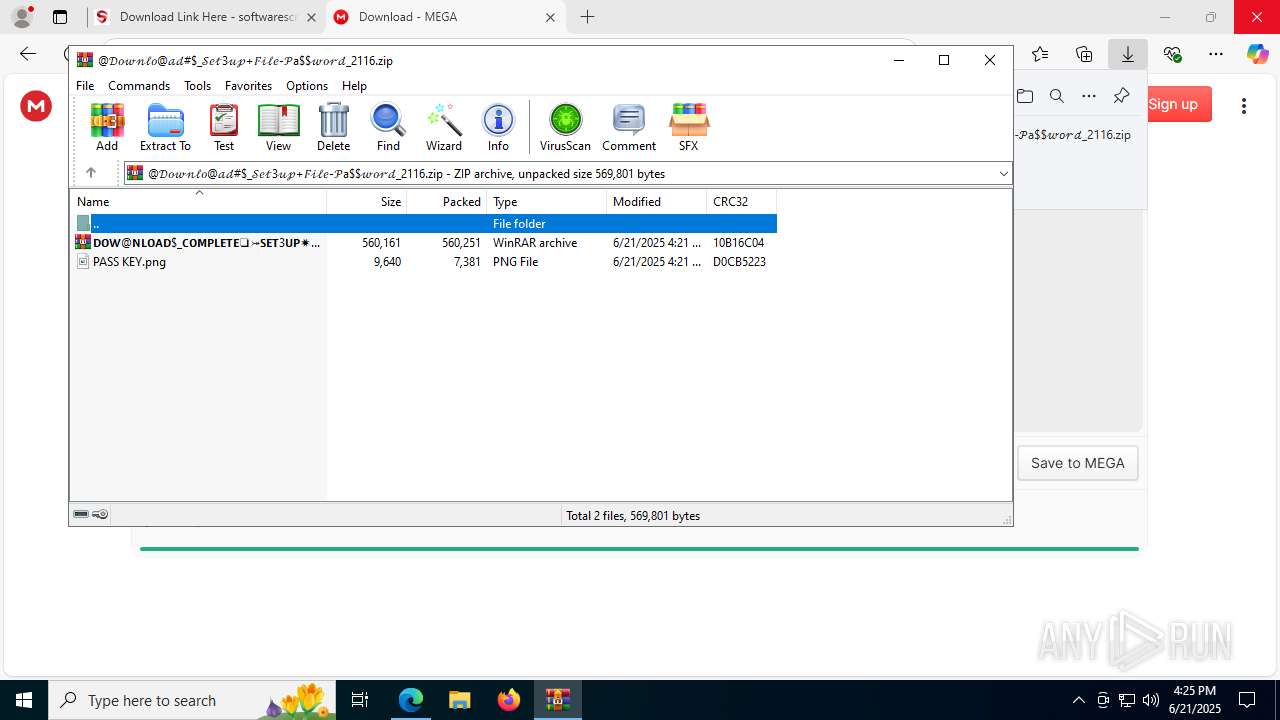Switch to the Download - MEGA tab
1280x720 pixels.
tap(444, 17)
